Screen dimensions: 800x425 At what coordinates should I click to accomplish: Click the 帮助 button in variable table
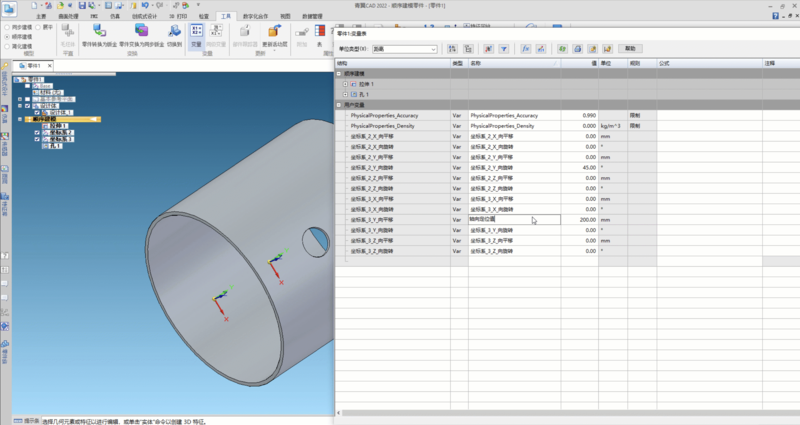(630, 48)
